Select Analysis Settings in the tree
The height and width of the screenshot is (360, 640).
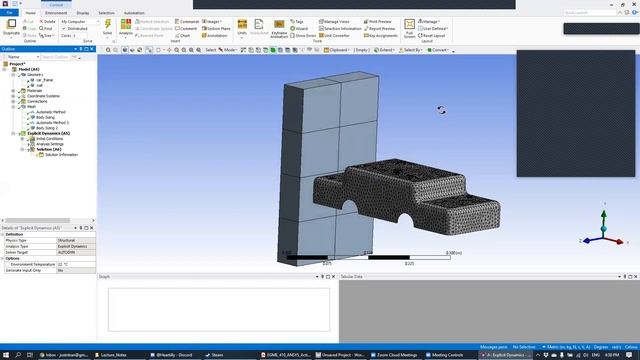click(50, 144)
